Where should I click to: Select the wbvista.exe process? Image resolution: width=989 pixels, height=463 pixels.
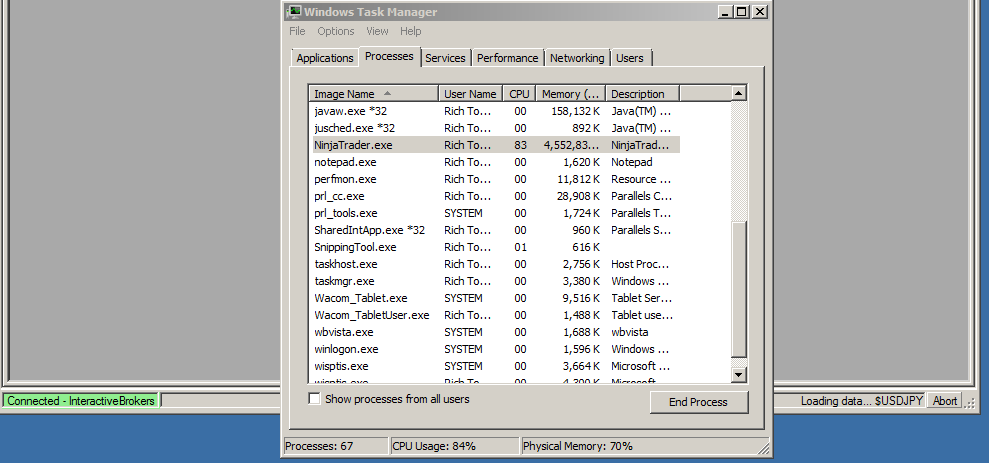click(496, 332)
